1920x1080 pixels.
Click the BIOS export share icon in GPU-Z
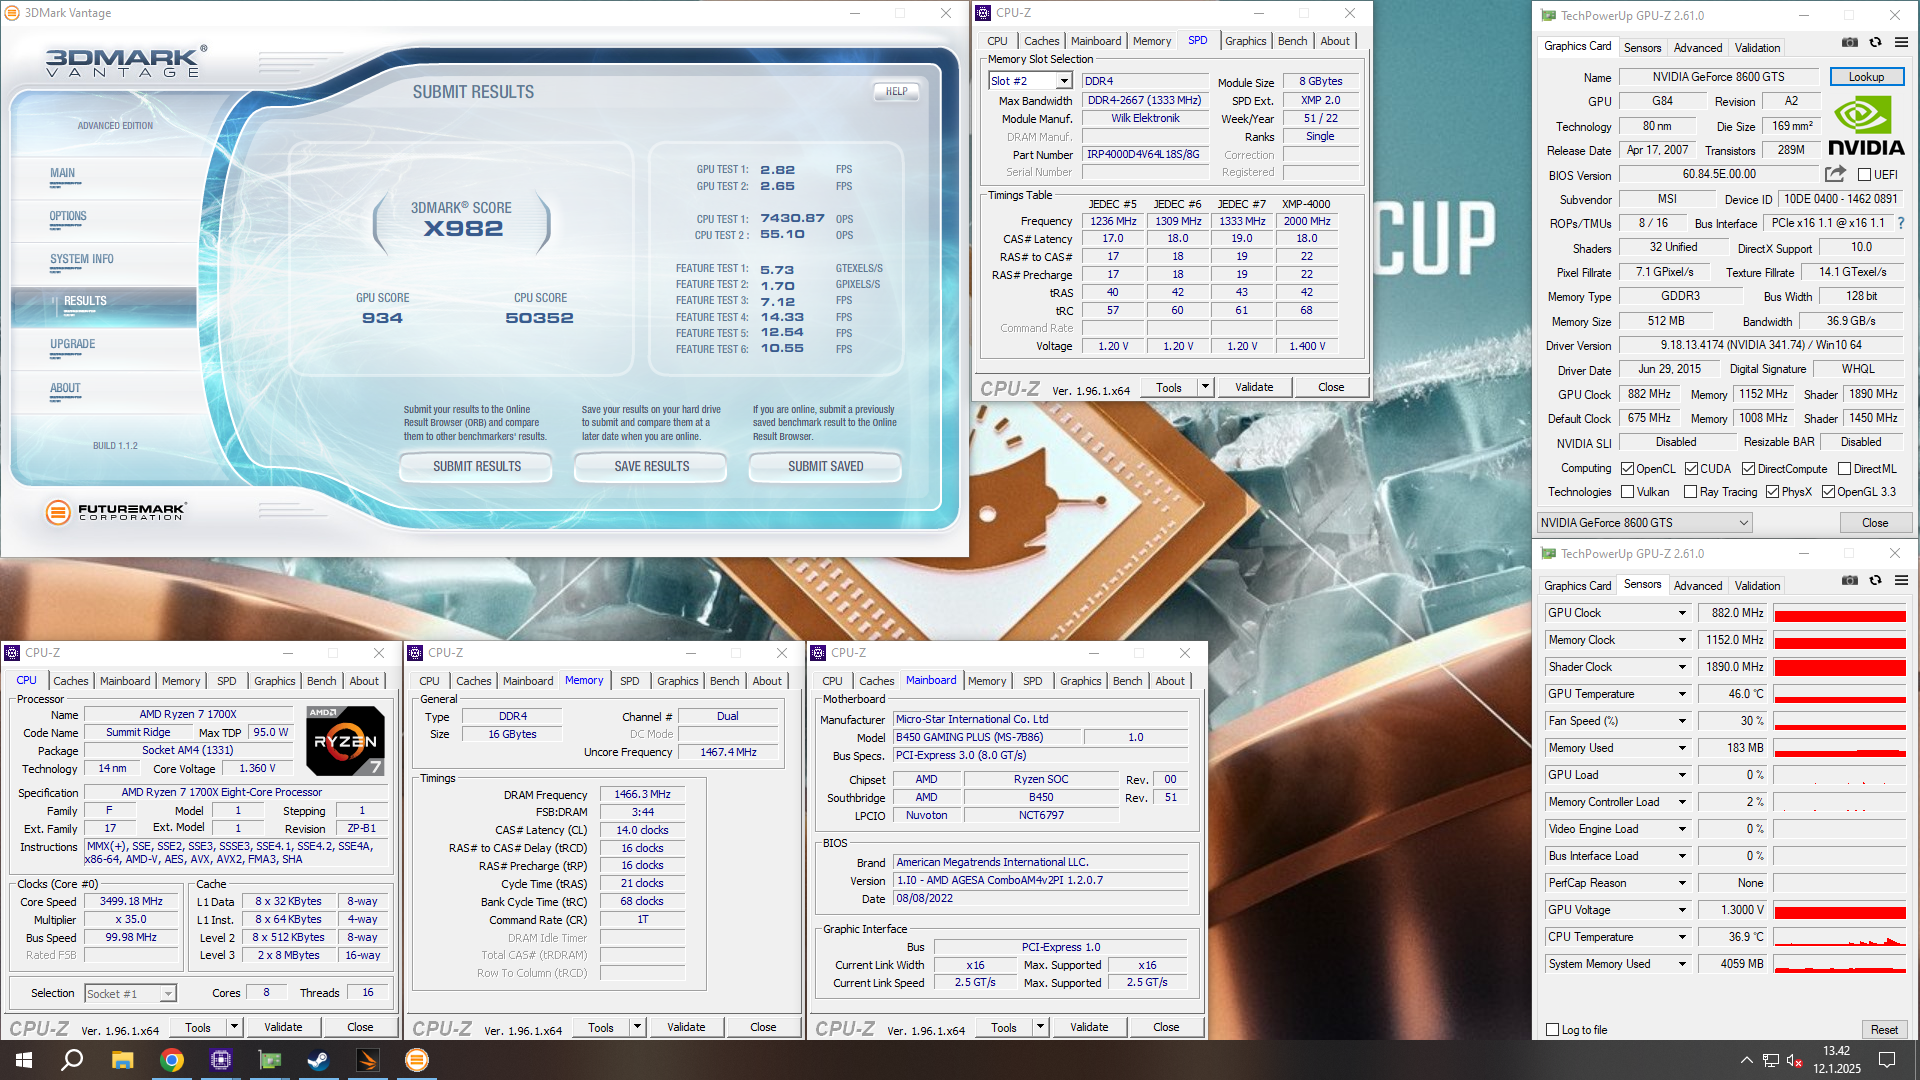coord(1835,174)
